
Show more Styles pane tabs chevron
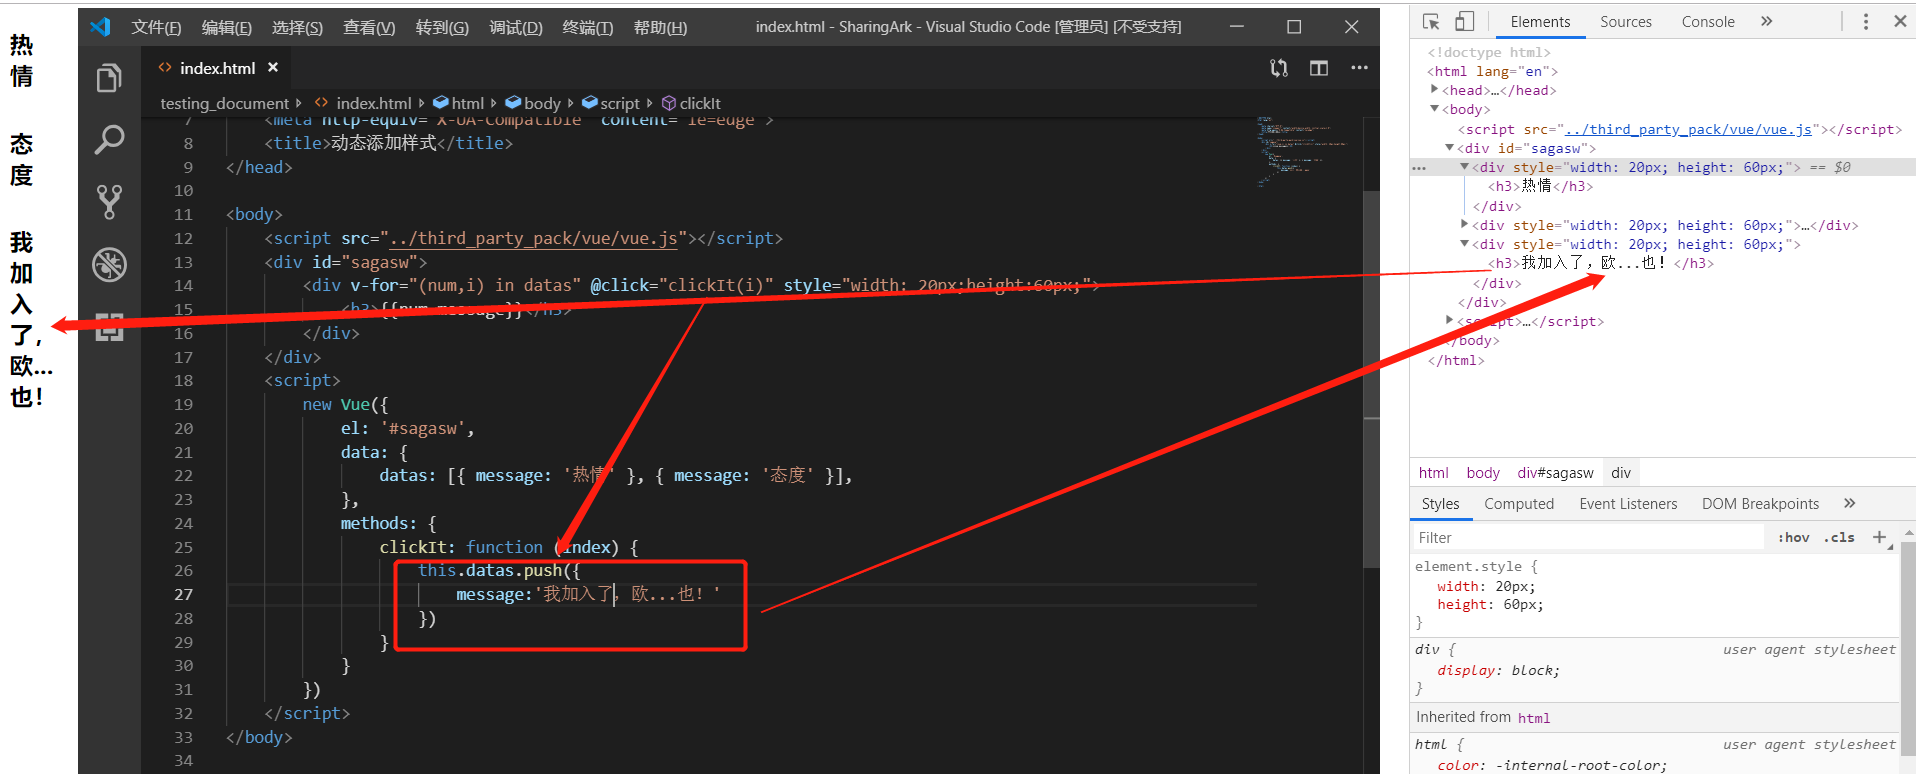1849,503
